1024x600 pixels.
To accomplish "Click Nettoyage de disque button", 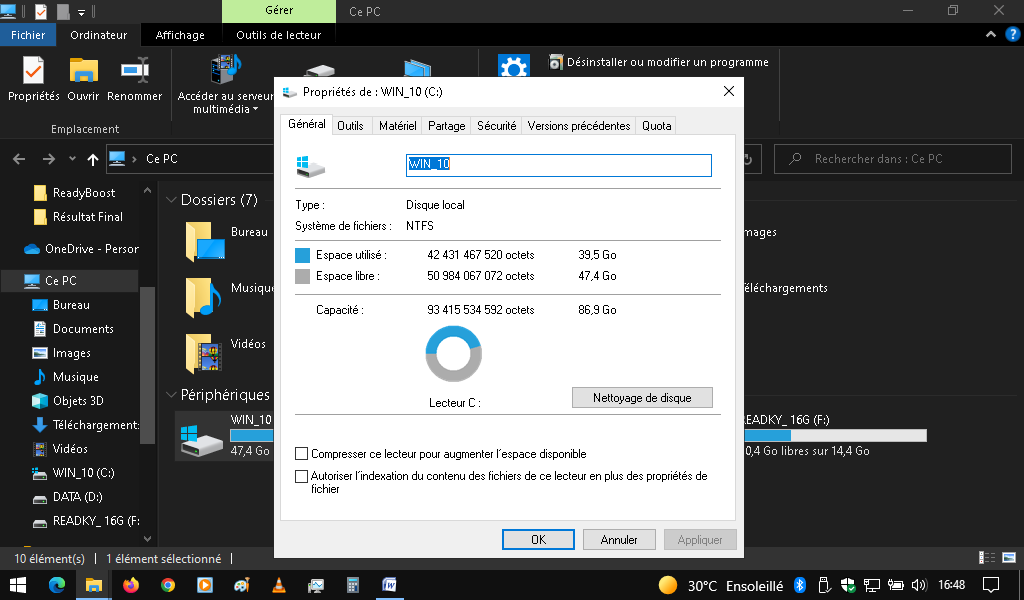I will (x=642, y=398).
